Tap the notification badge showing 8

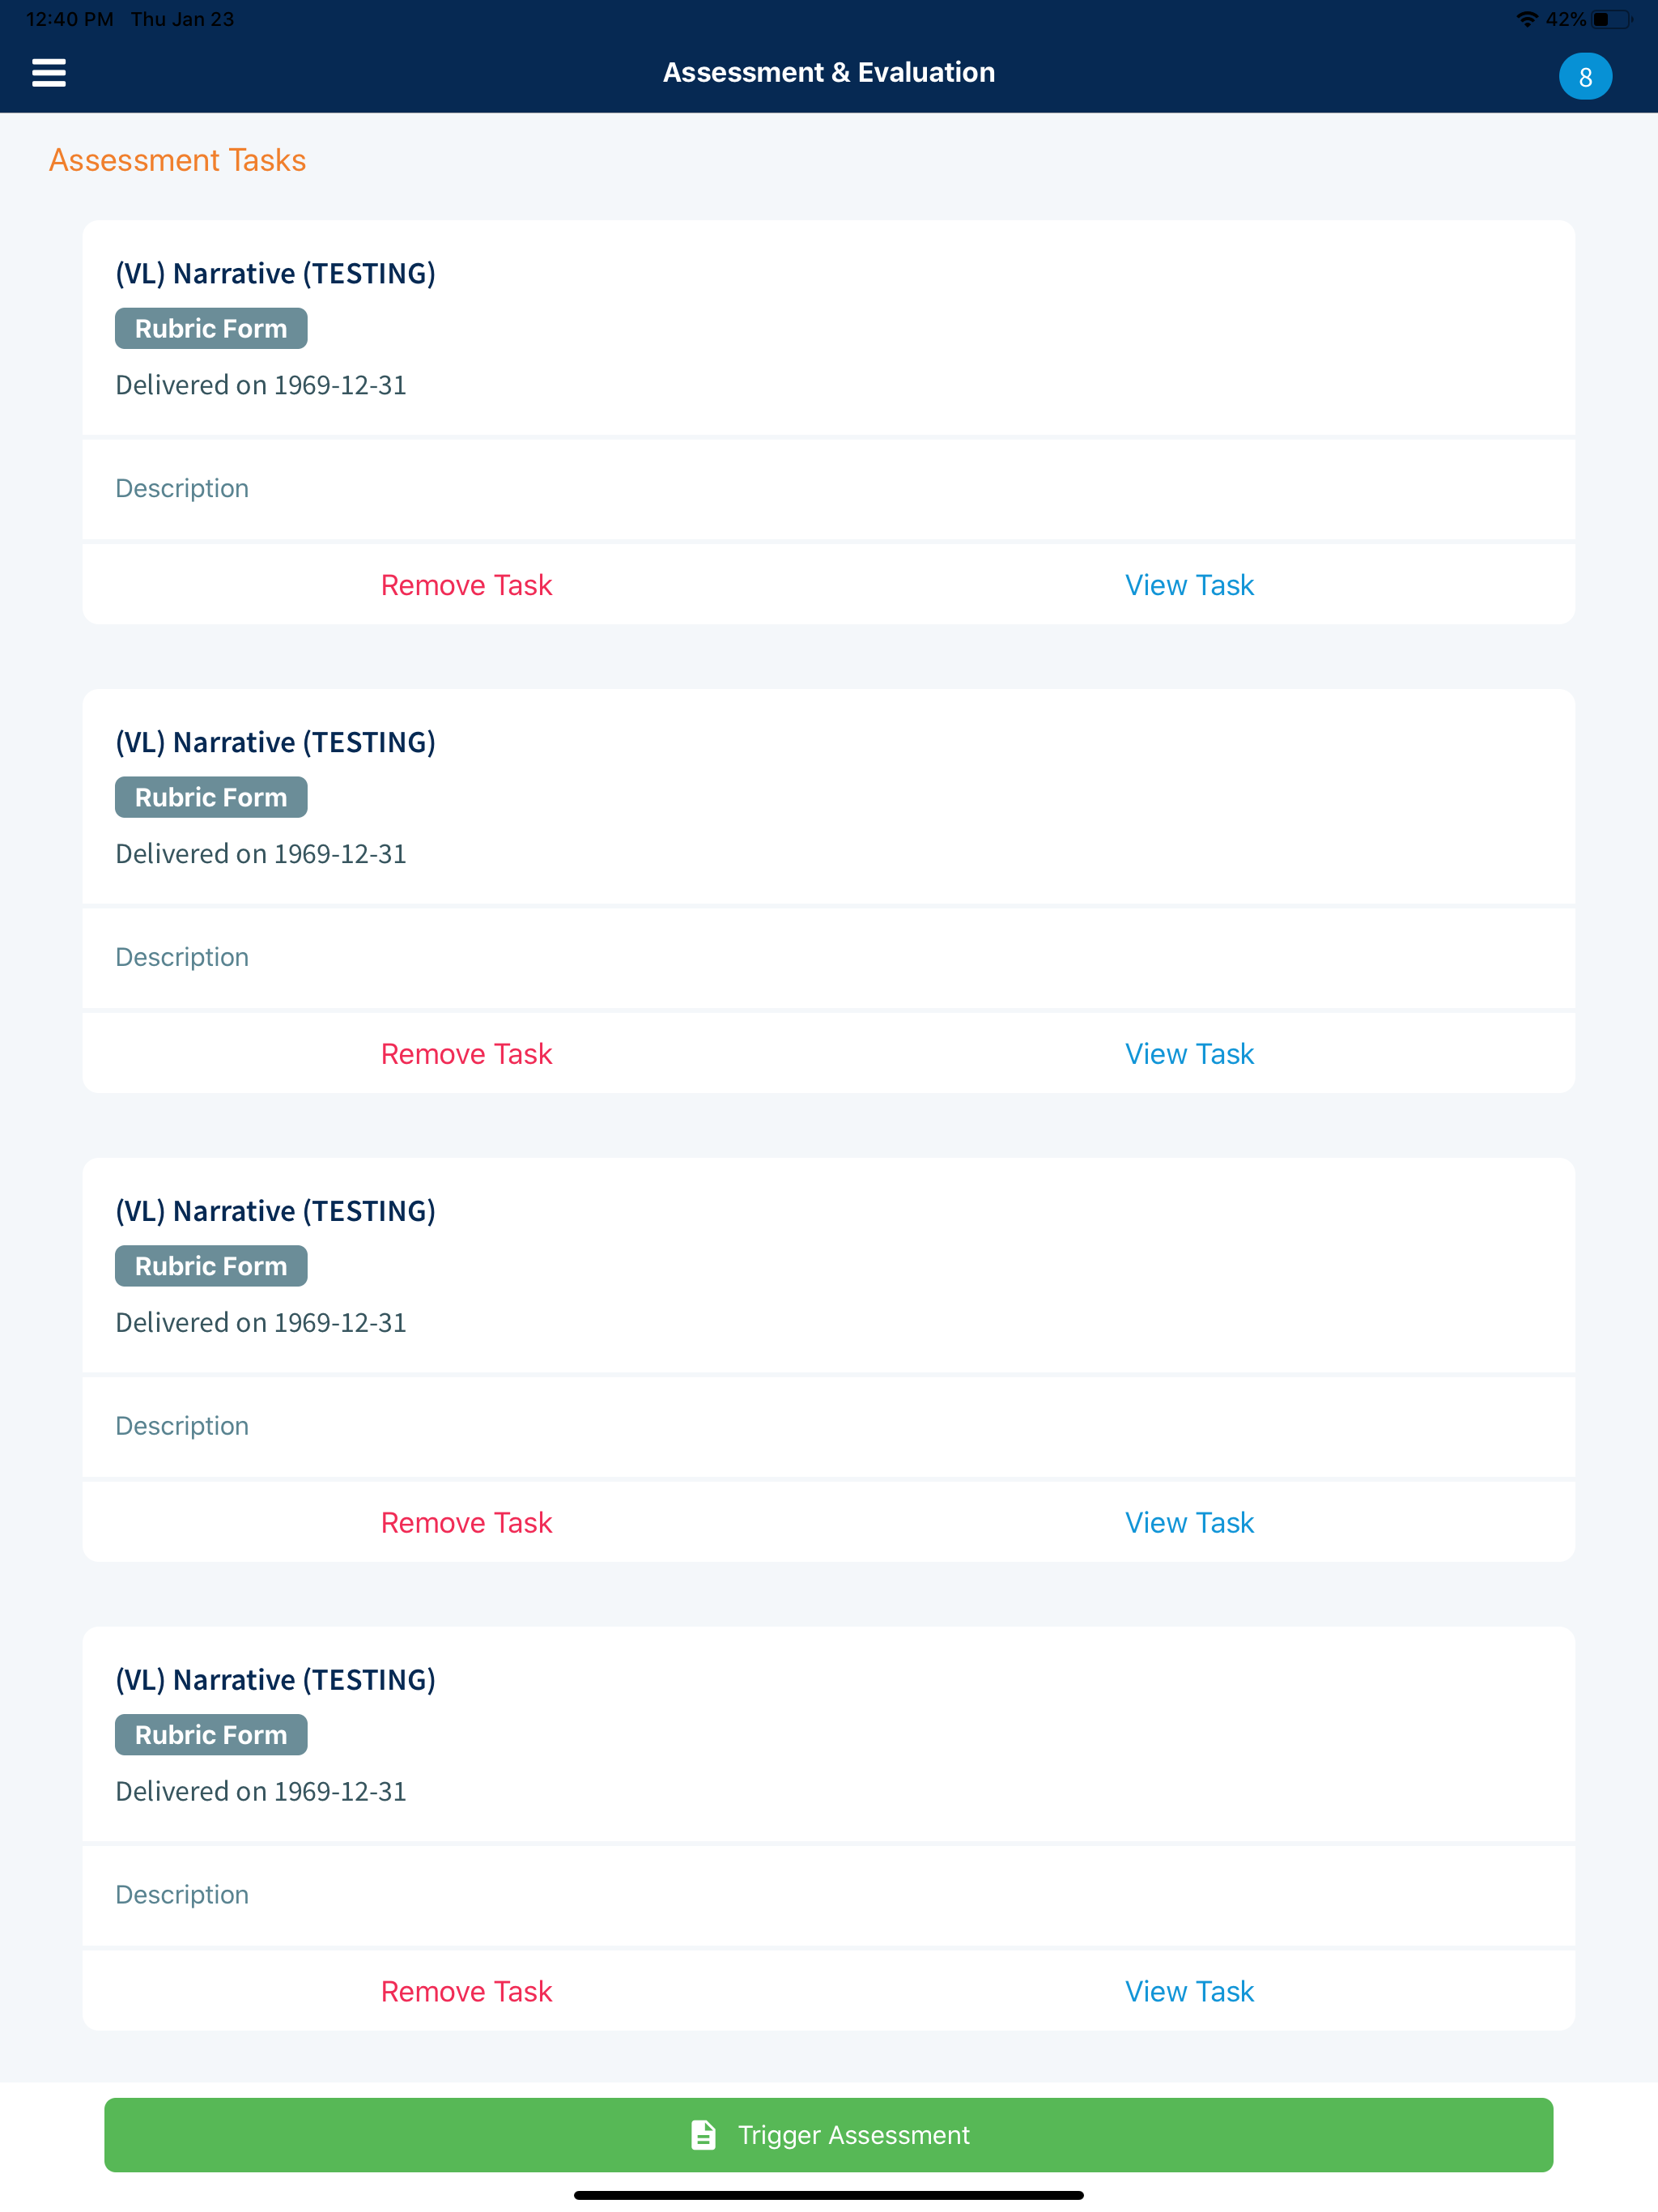click(1584, 77)
